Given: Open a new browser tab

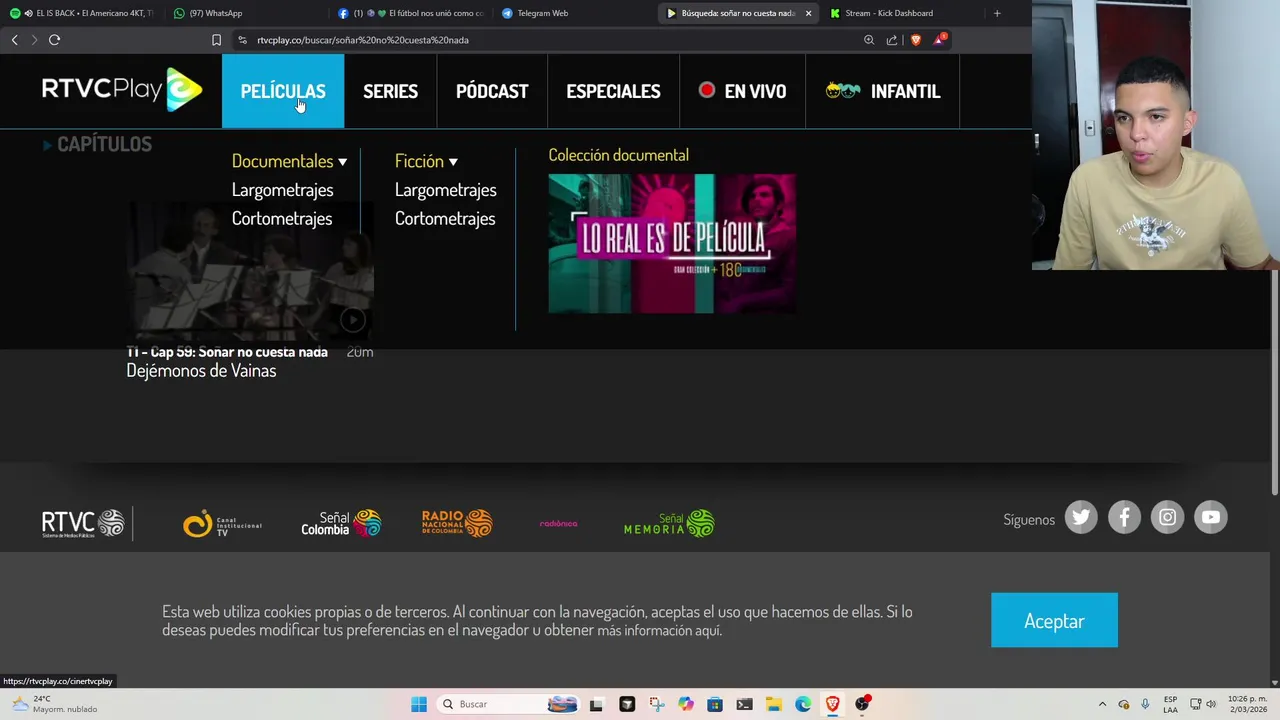Looking at the screenshot, I should (x=996, y=13).
